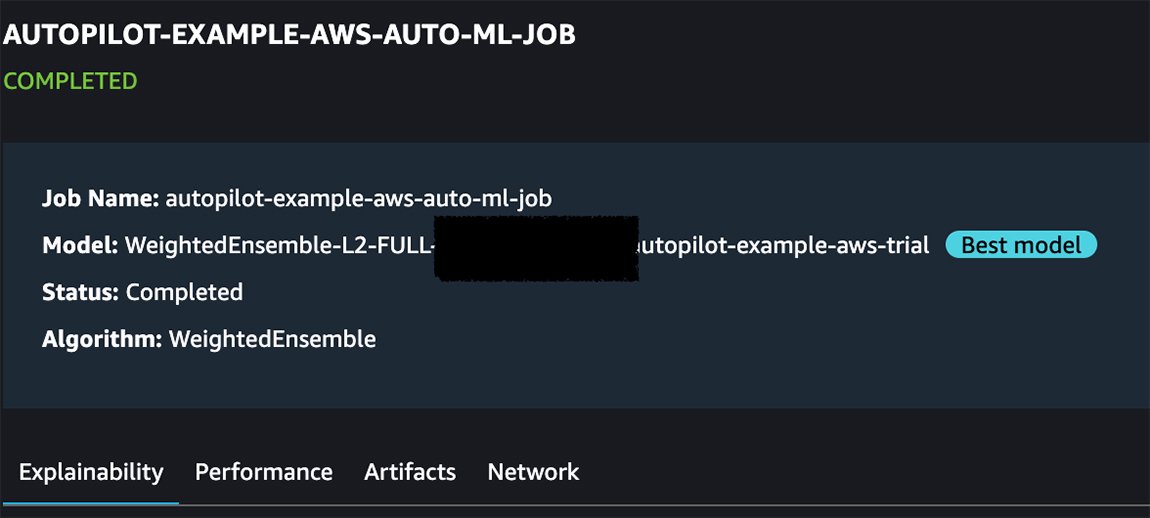Click the Model field label

(x=80, y=245)
